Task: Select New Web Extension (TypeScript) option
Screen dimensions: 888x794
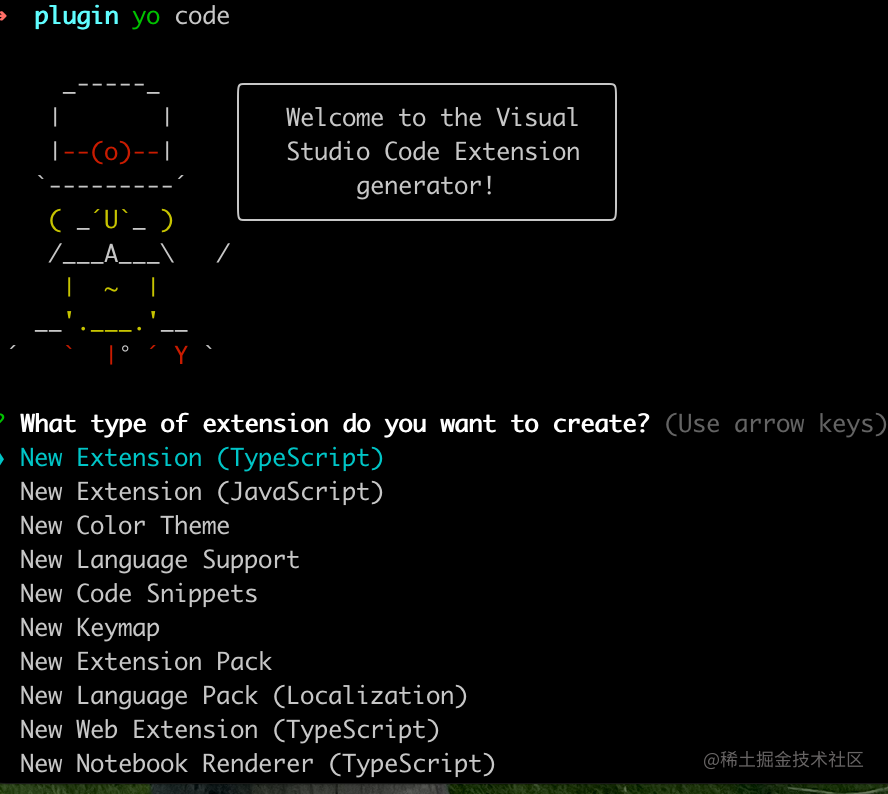Action: pyautogui.click(x=229, y=729)
